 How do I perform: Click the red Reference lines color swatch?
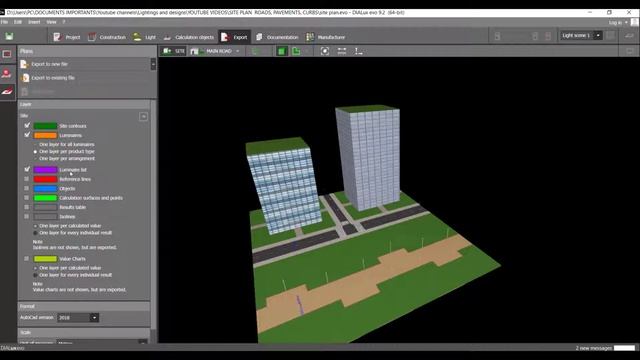point(45,179)
